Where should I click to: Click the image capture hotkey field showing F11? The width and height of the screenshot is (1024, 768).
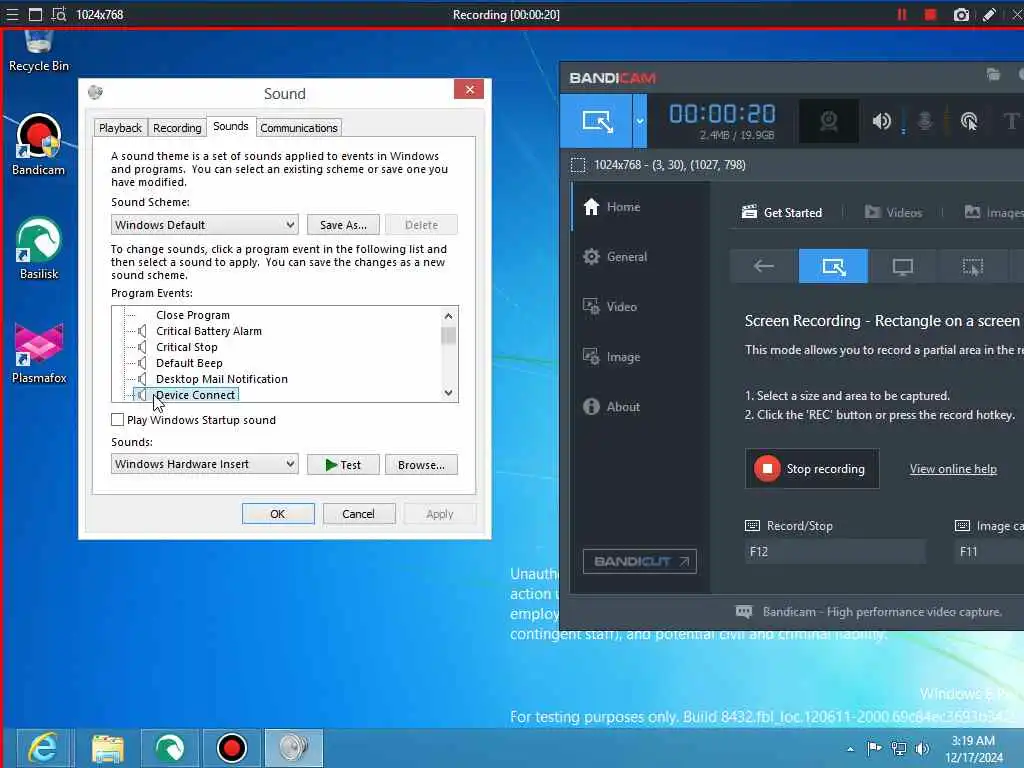[x=989, y=552]
